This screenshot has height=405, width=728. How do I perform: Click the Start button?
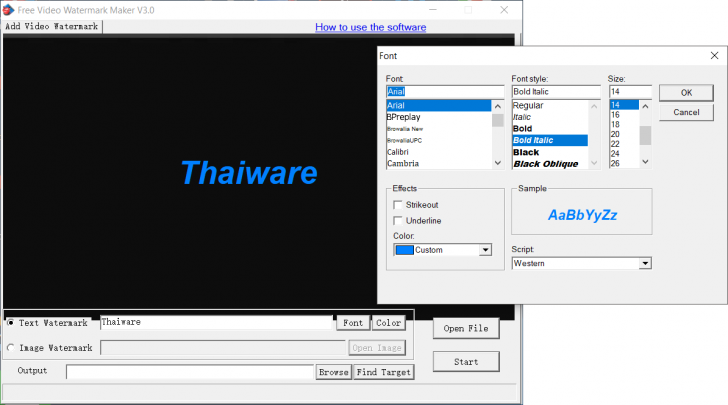(x=466, y=362)
